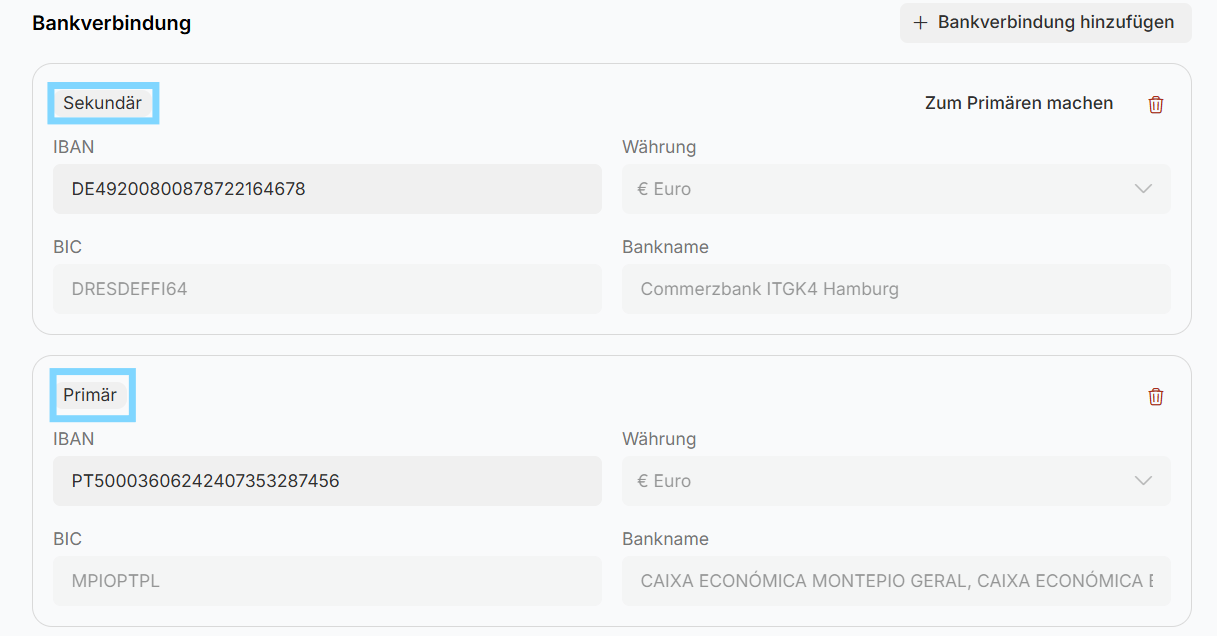Click the Primär badge
1217x636 pixels.
click(90, 395)
